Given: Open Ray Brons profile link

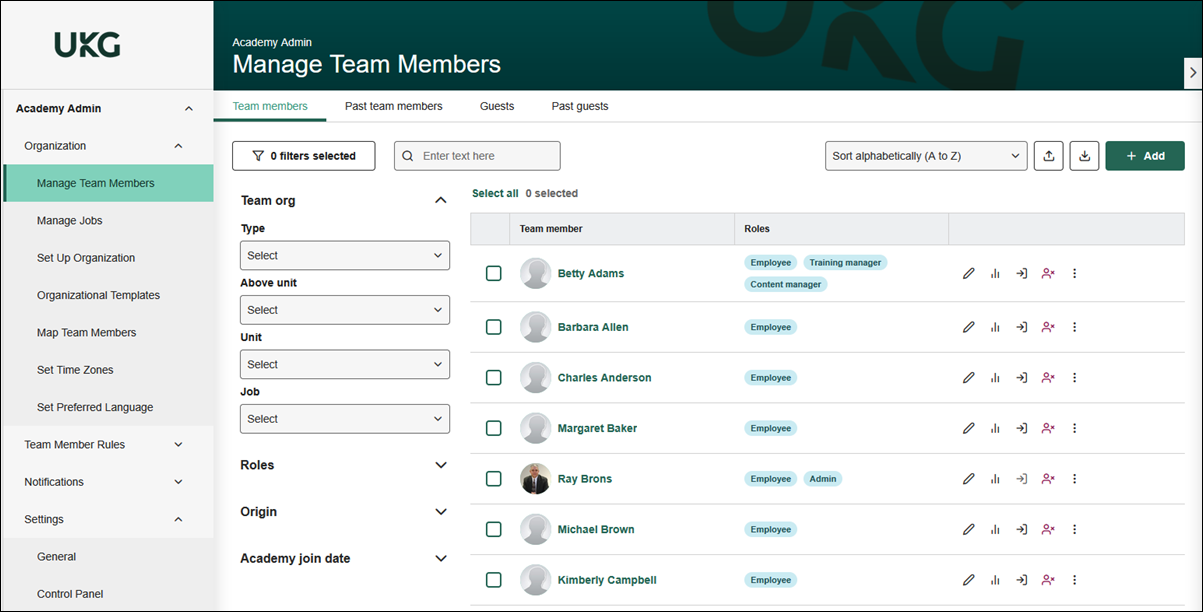Looking at the screenshot, I should (585, 479).
